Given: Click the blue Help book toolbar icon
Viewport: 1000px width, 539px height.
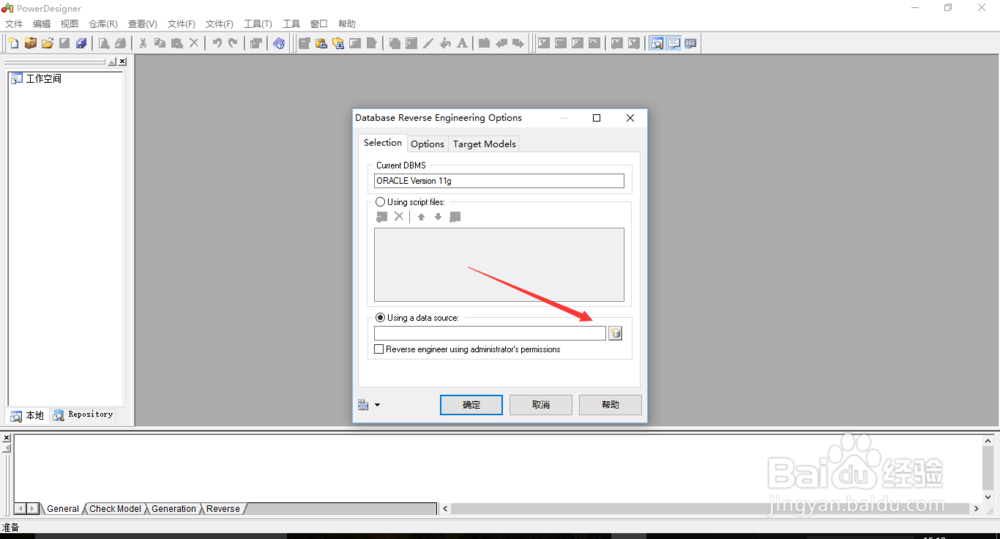Looking at the screenshot, I should (279, 43).
